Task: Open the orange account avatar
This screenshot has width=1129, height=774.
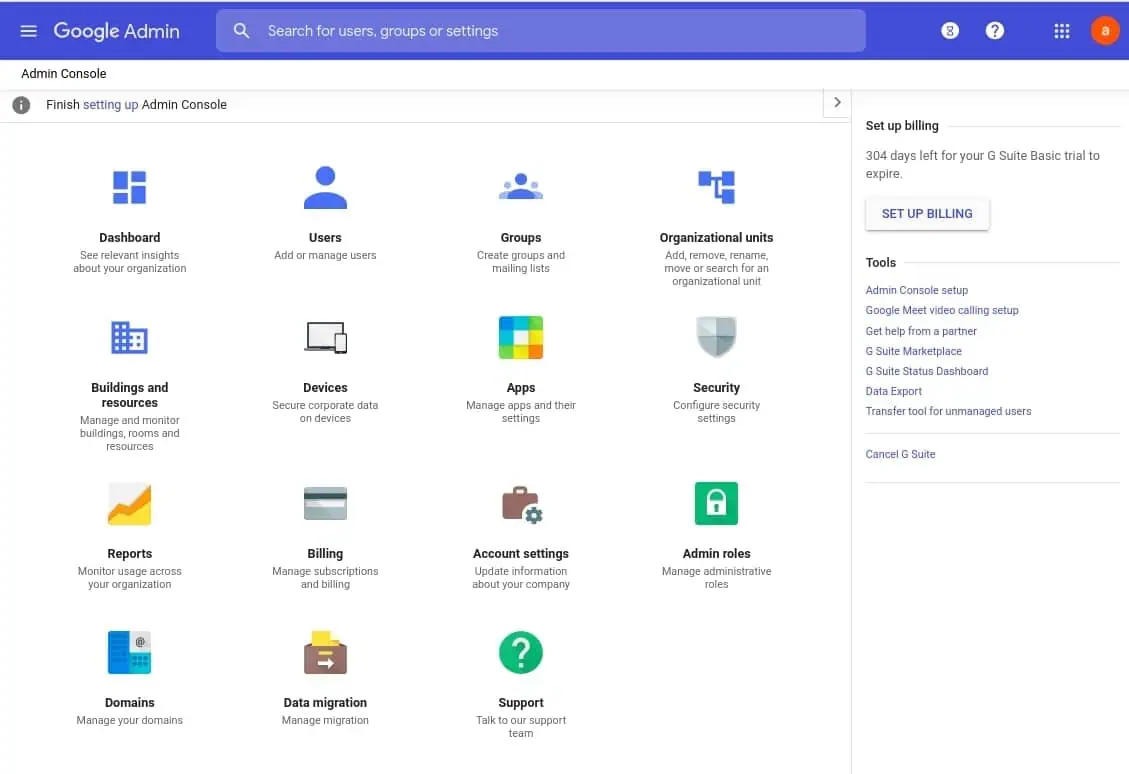Action: 1105,31
